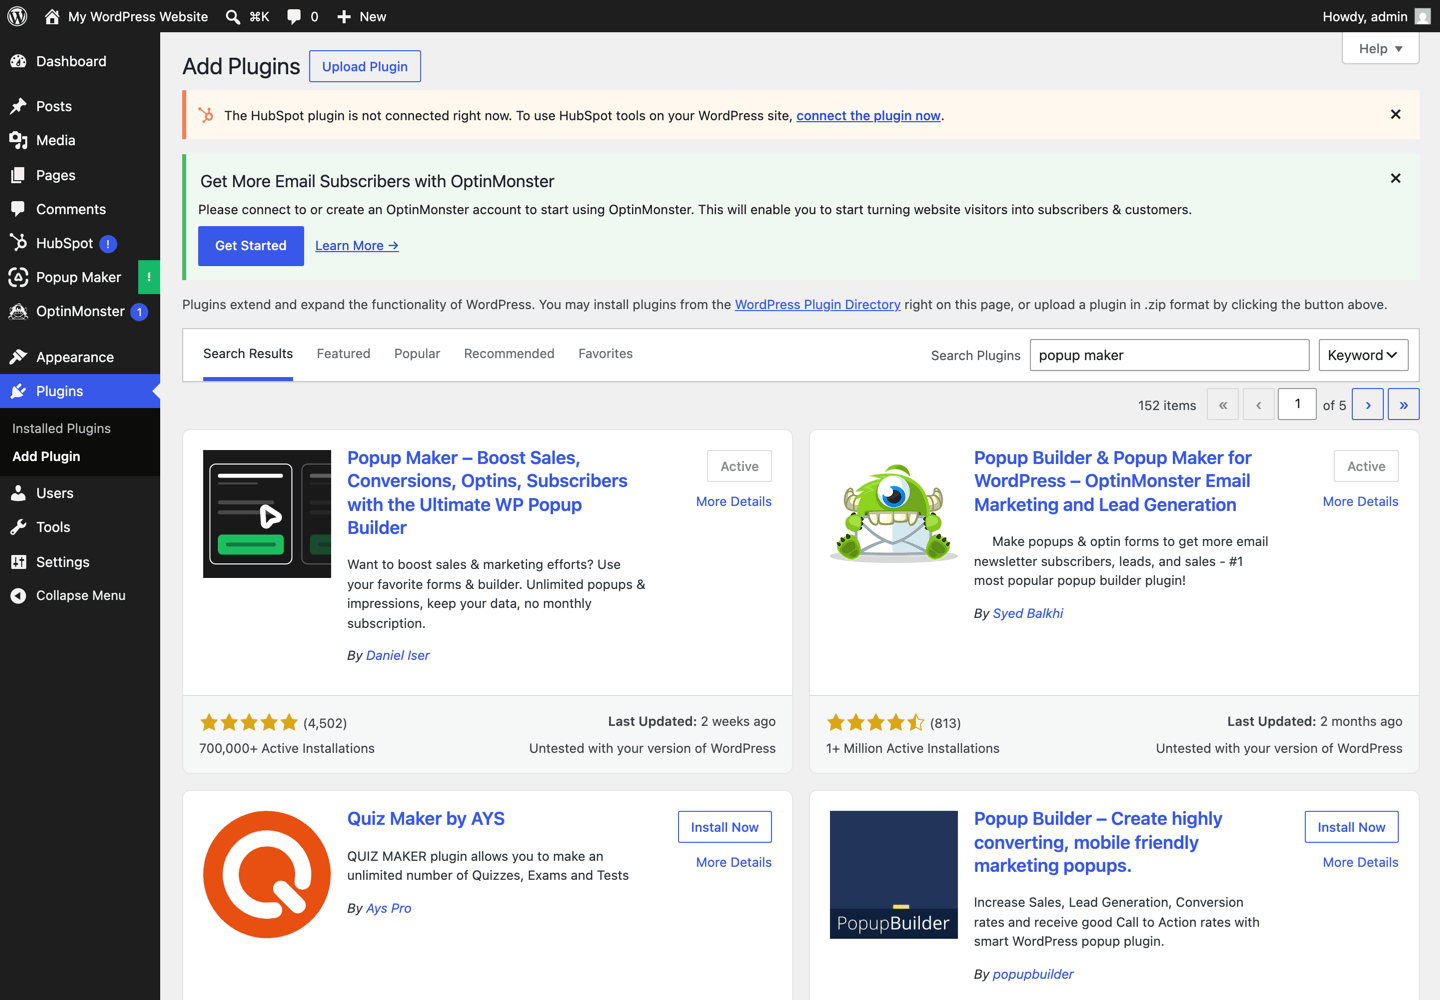Click the HubSpot sprocket sidebar icon
Viewport: 1440px width, 1000px height.
[x=18, y=243]
